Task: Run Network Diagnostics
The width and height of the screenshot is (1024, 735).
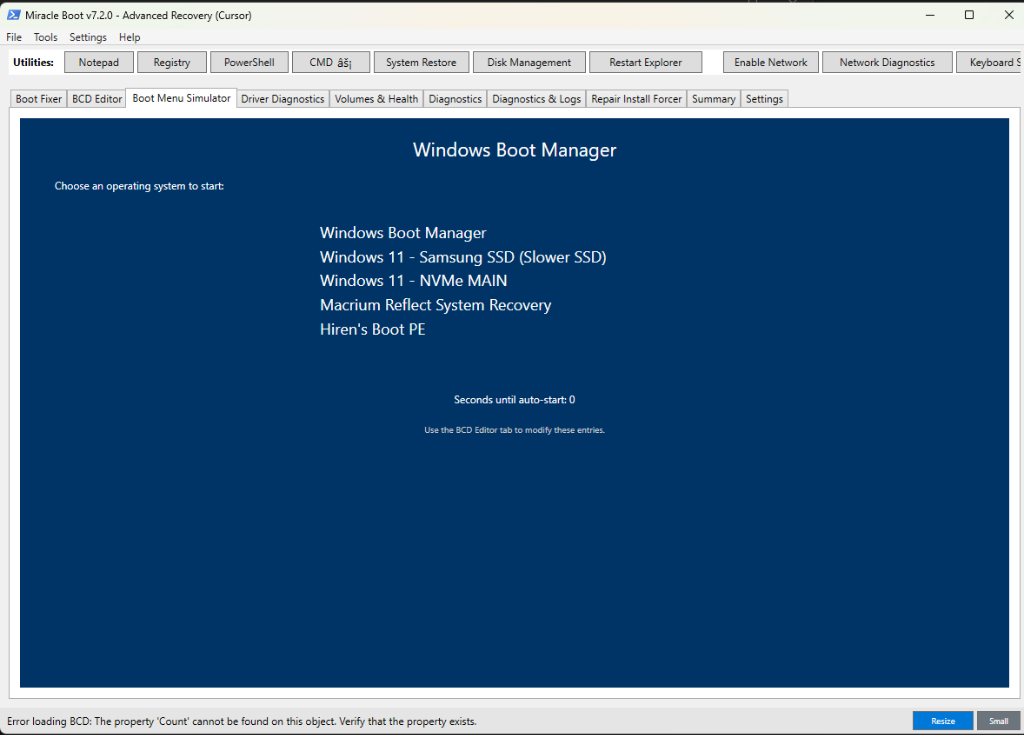Action: click(886, 61)
